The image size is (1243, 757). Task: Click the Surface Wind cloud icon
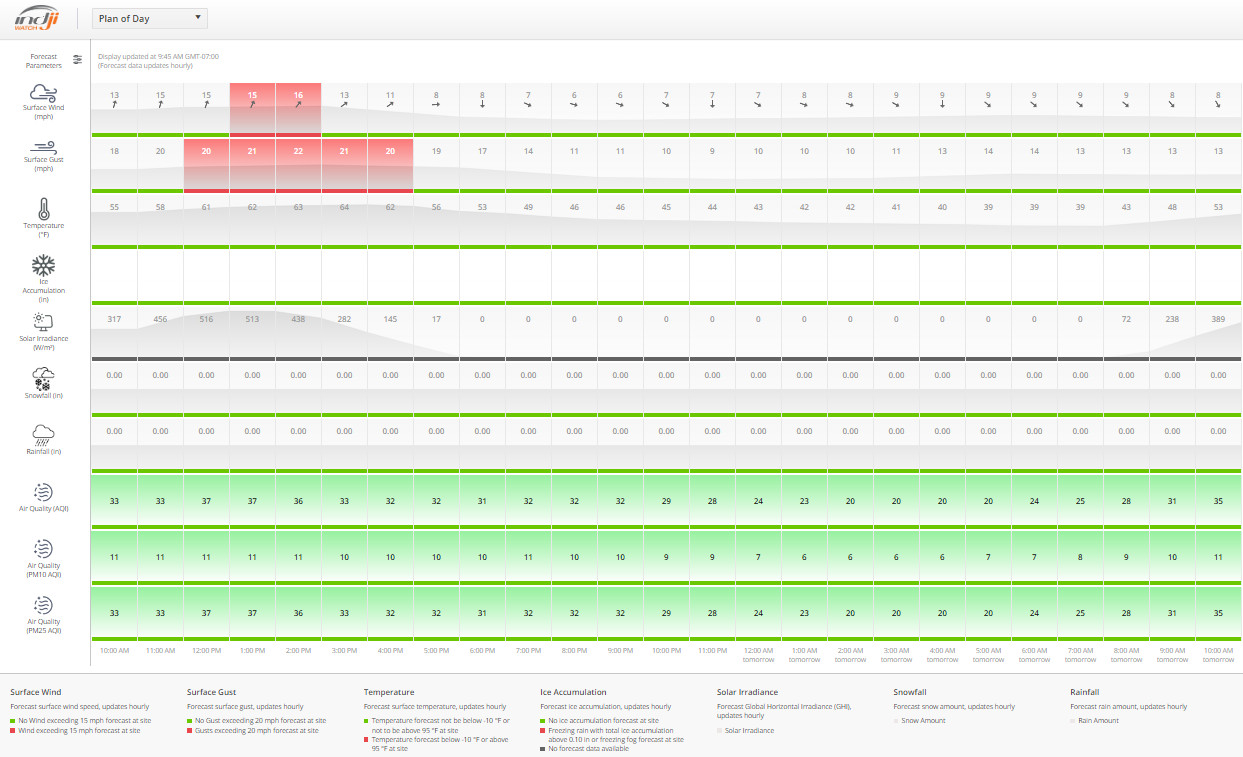[43, 92]
